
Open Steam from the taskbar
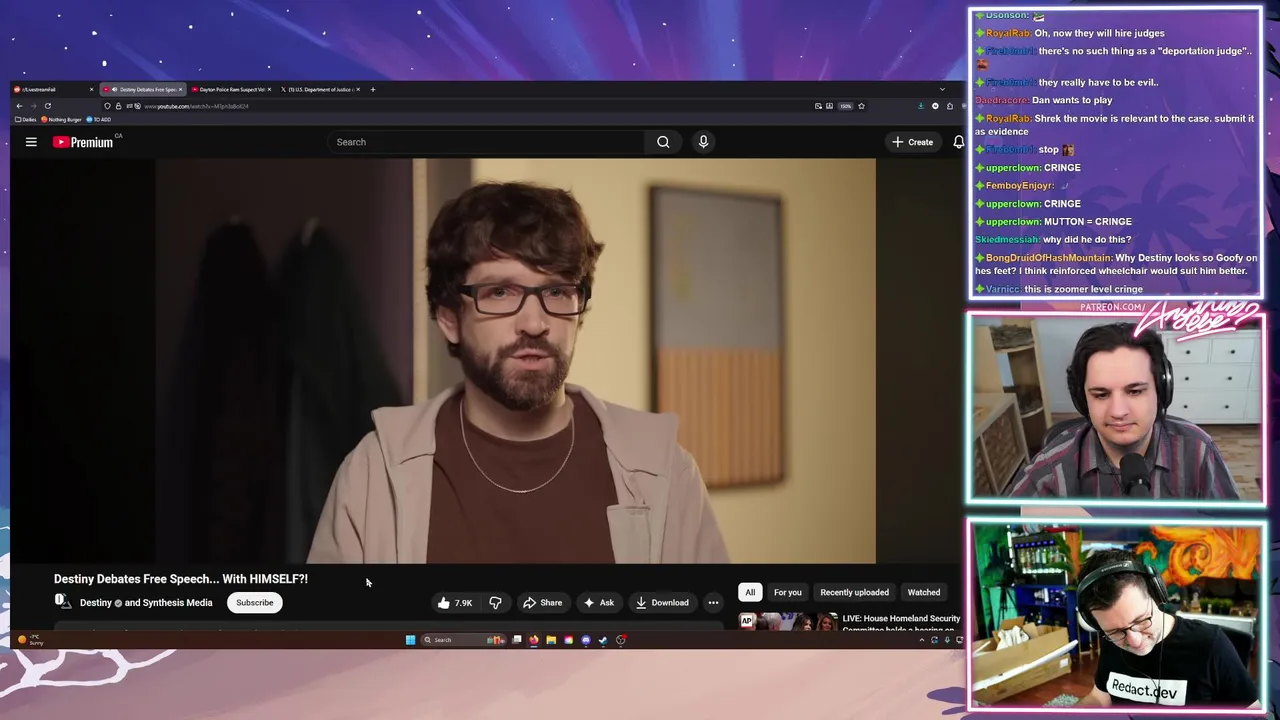tap(603, 640)
